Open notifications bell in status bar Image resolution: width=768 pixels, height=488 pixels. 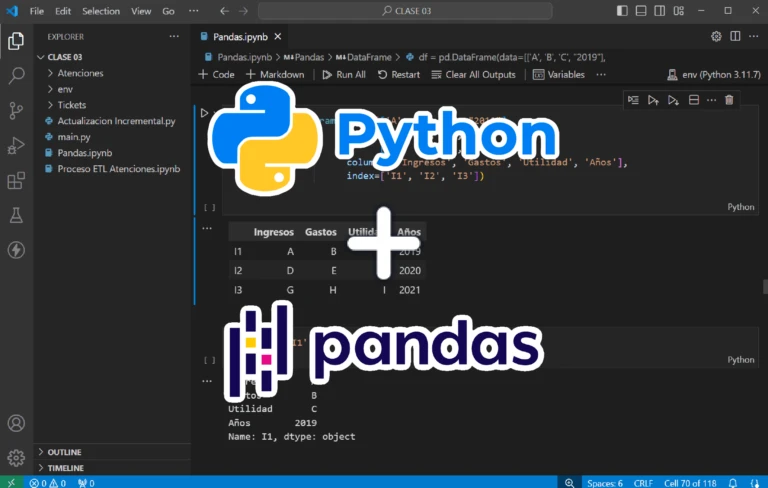click(x=733, y=483)
